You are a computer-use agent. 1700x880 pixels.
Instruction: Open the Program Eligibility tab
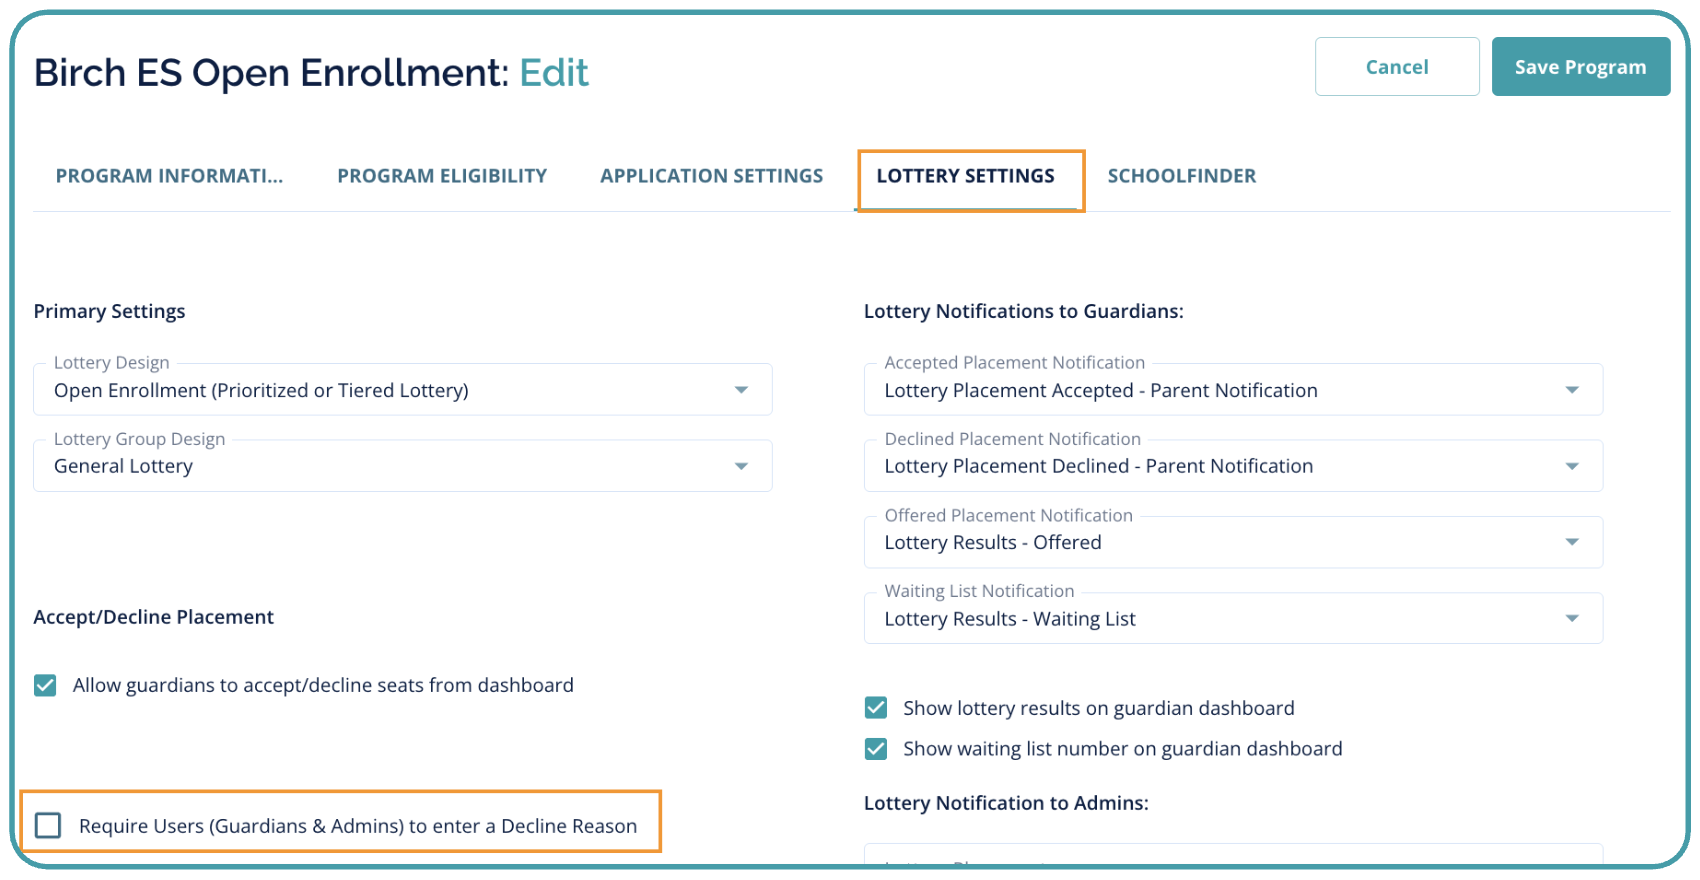[442, 176]
